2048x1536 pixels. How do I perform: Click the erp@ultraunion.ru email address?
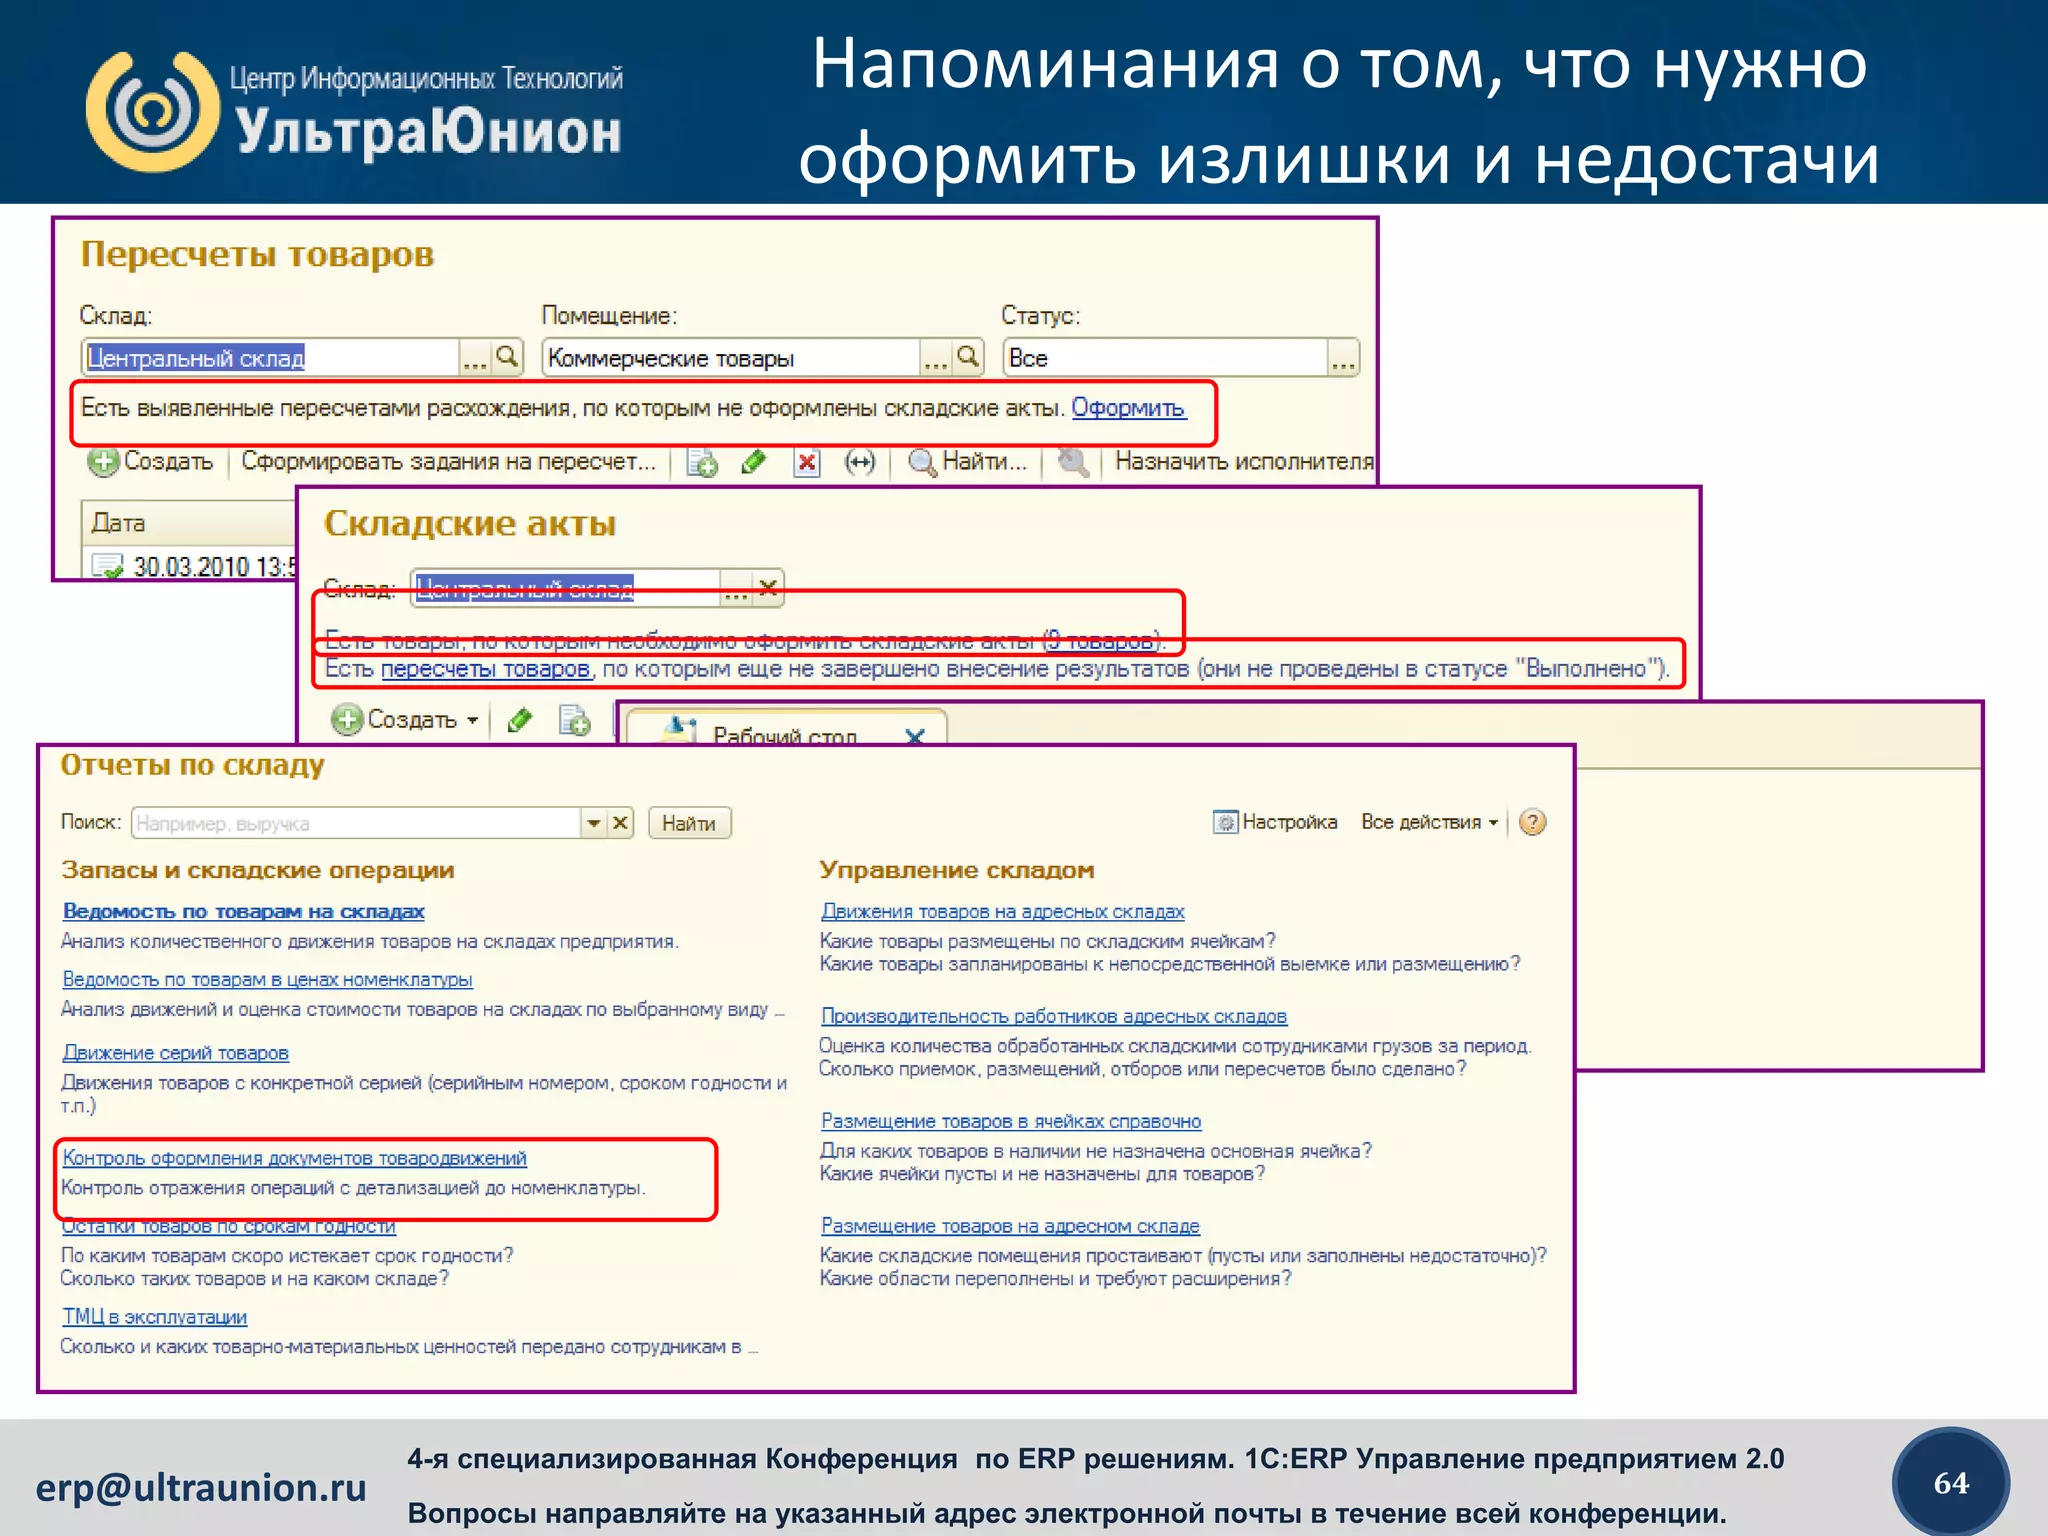point(201,1487)
